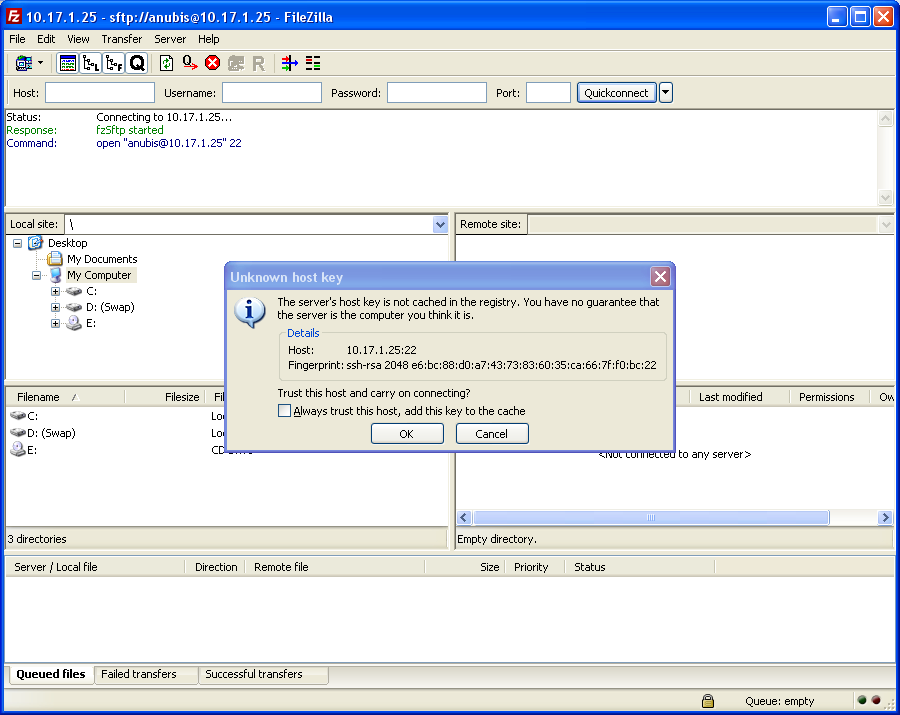Open the Quickconnect history dropdown arrow
Screen dimensions: 900x715
[x=666, y=92]
